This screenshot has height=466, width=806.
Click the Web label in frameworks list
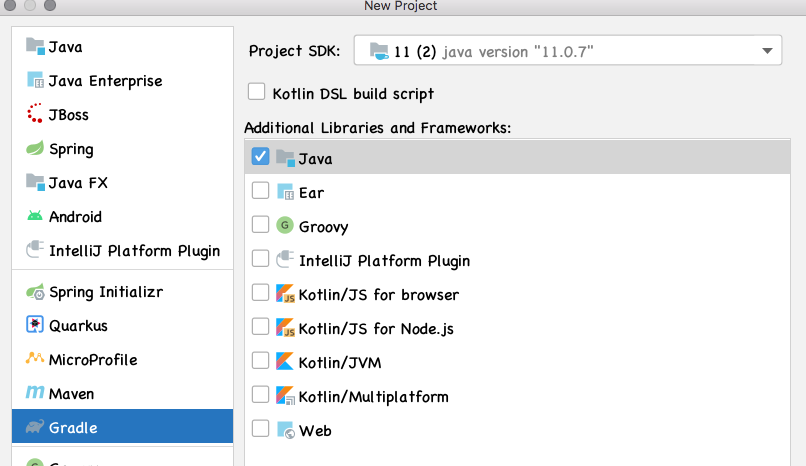pos(315,431)
